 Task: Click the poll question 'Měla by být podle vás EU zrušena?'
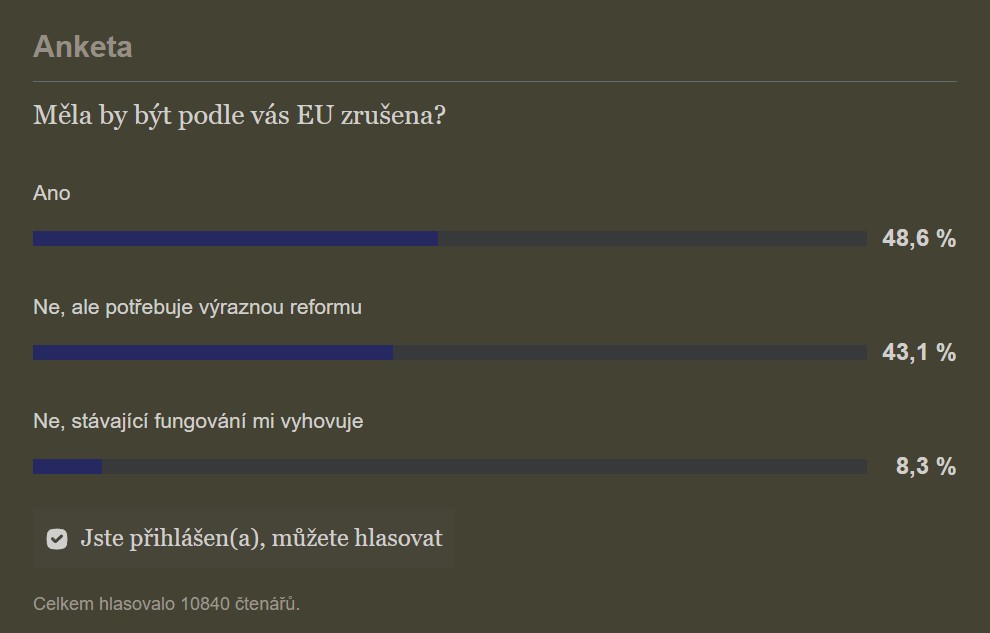[x=239, y=115]
